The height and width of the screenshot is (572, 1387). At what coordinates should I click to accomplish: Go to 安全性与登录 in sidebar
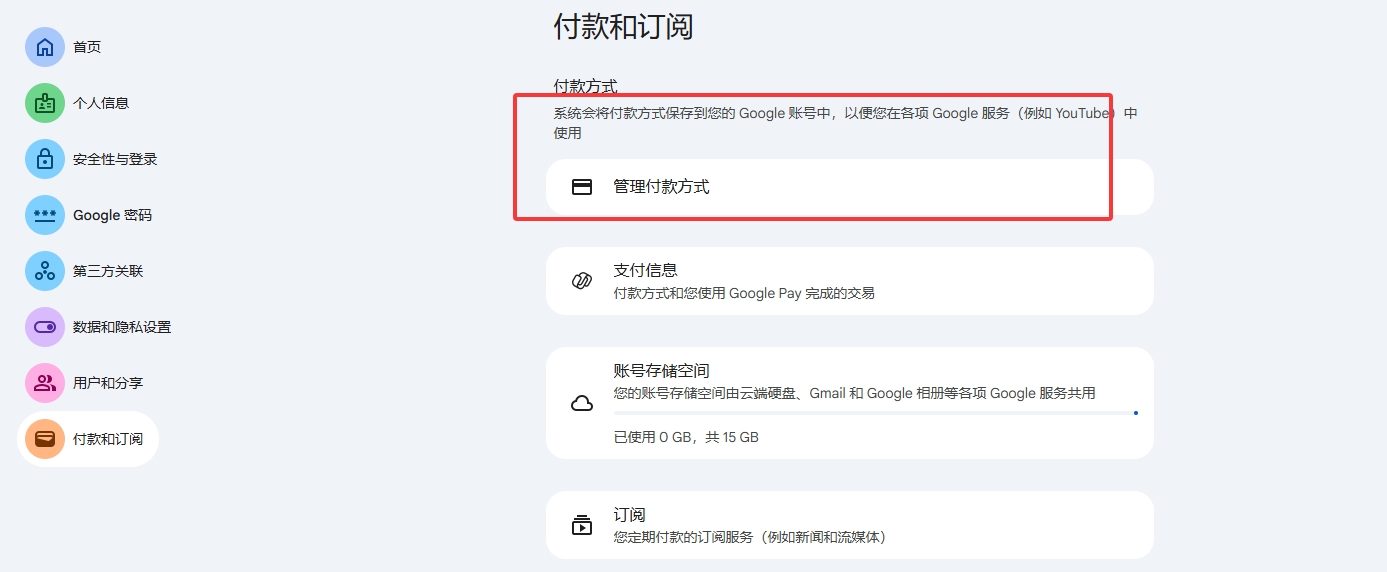pos(115,159)
